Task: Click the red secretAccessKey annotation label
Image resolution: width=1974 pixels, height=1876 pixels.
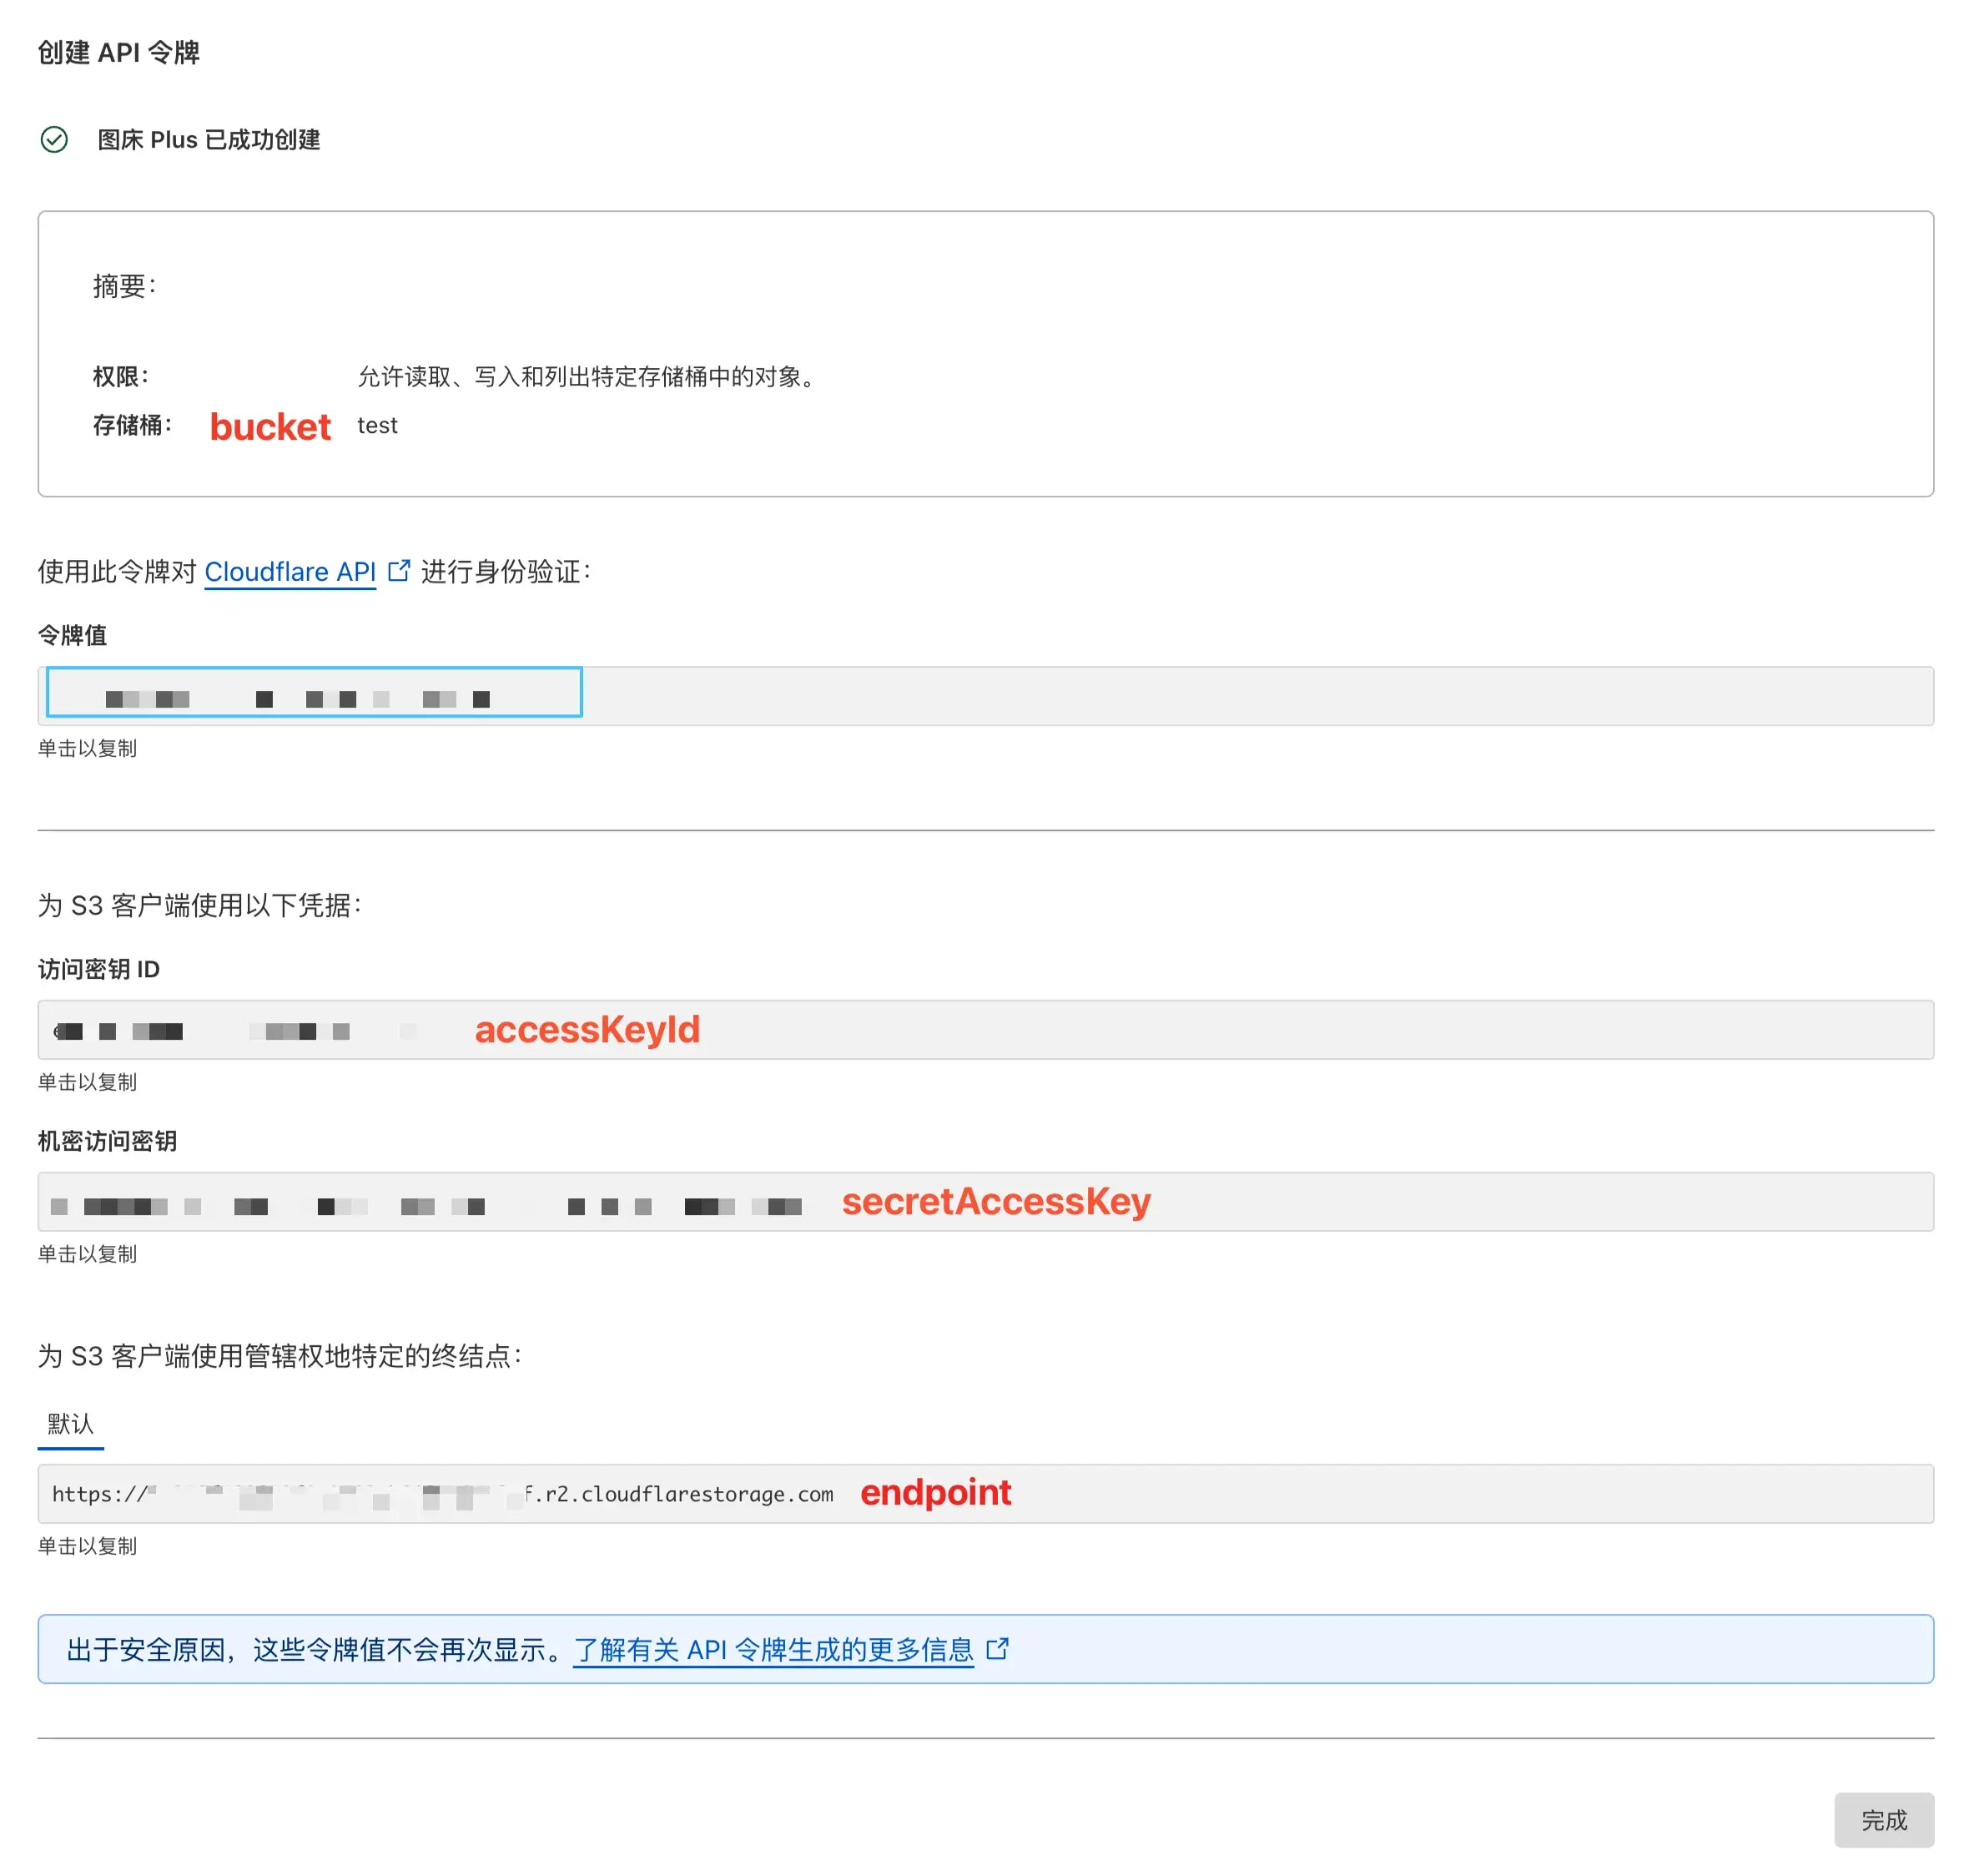Action: tap(996, 1202)
